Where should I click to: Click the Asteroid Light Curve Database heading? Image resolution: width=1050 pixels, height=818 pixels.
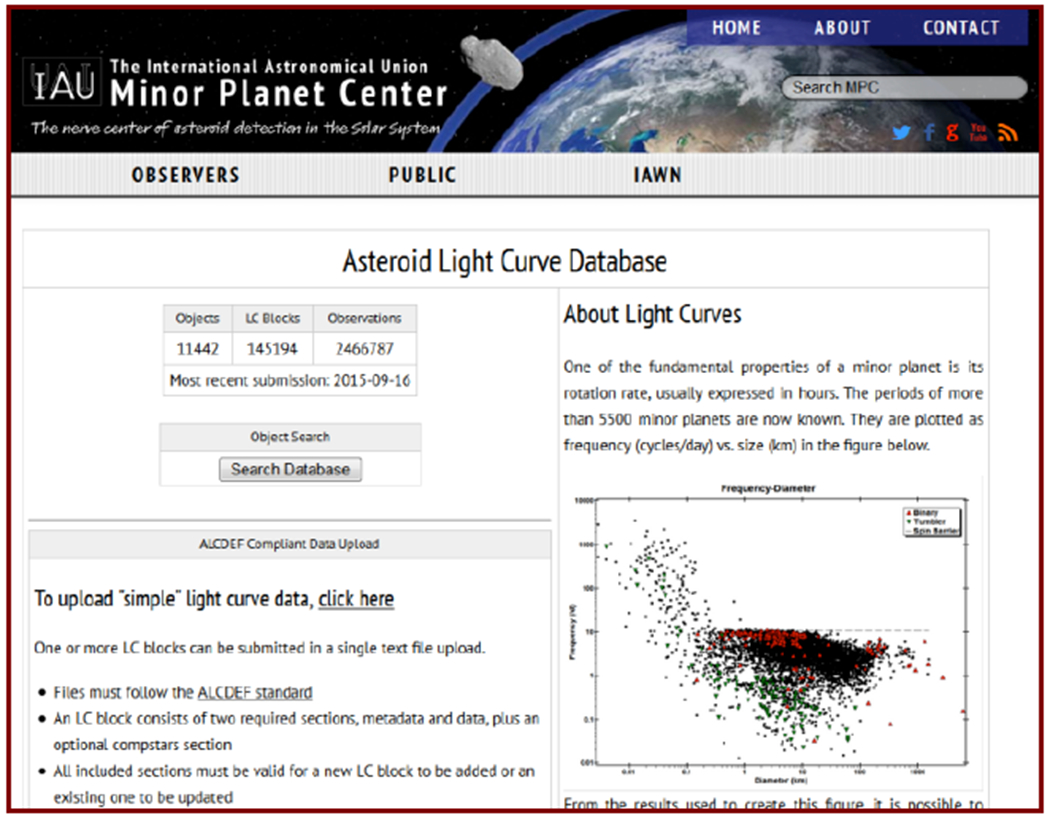tap(504, 262)
